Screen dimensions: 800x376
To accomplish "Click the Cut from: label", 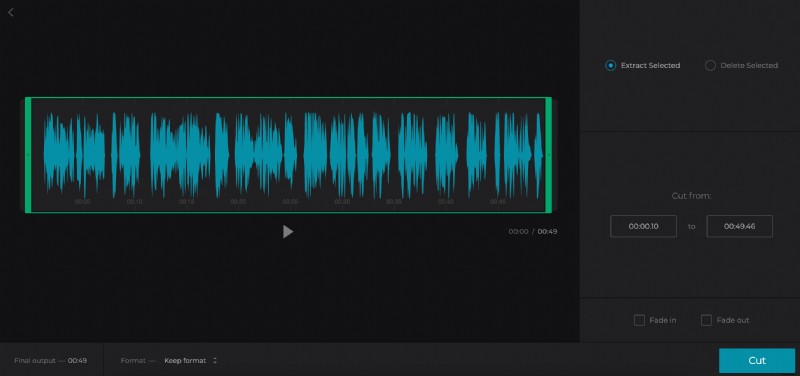I will [691, 196].
